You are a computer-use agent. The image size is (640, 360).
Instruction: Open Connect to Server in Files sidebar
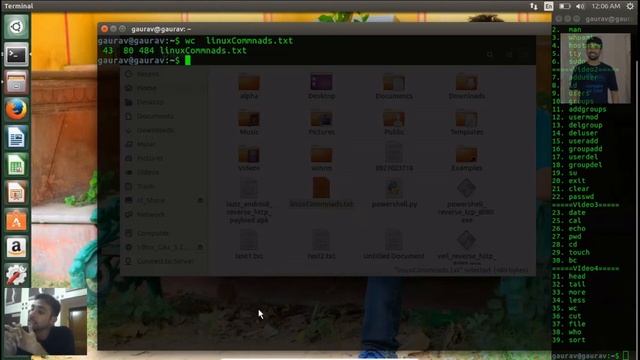click(165, 261)
